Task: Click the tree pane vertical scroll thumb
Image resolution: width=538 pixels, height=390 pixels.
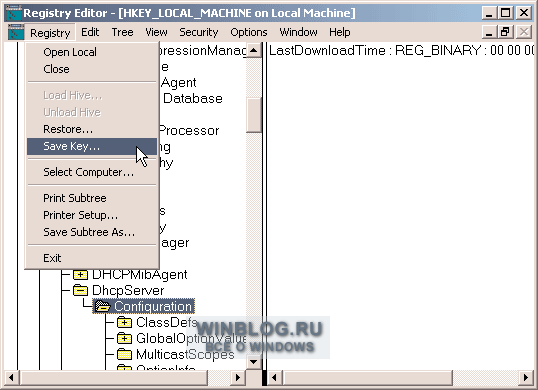Action: 254,115
